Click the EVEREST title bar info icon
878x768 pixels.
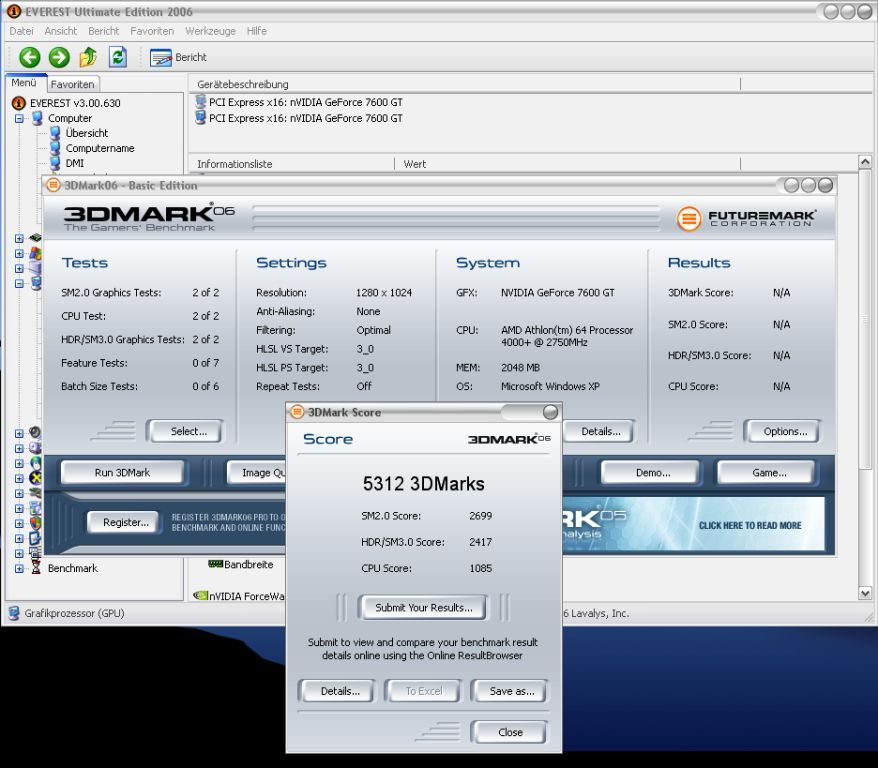click(x=13, y=11)
